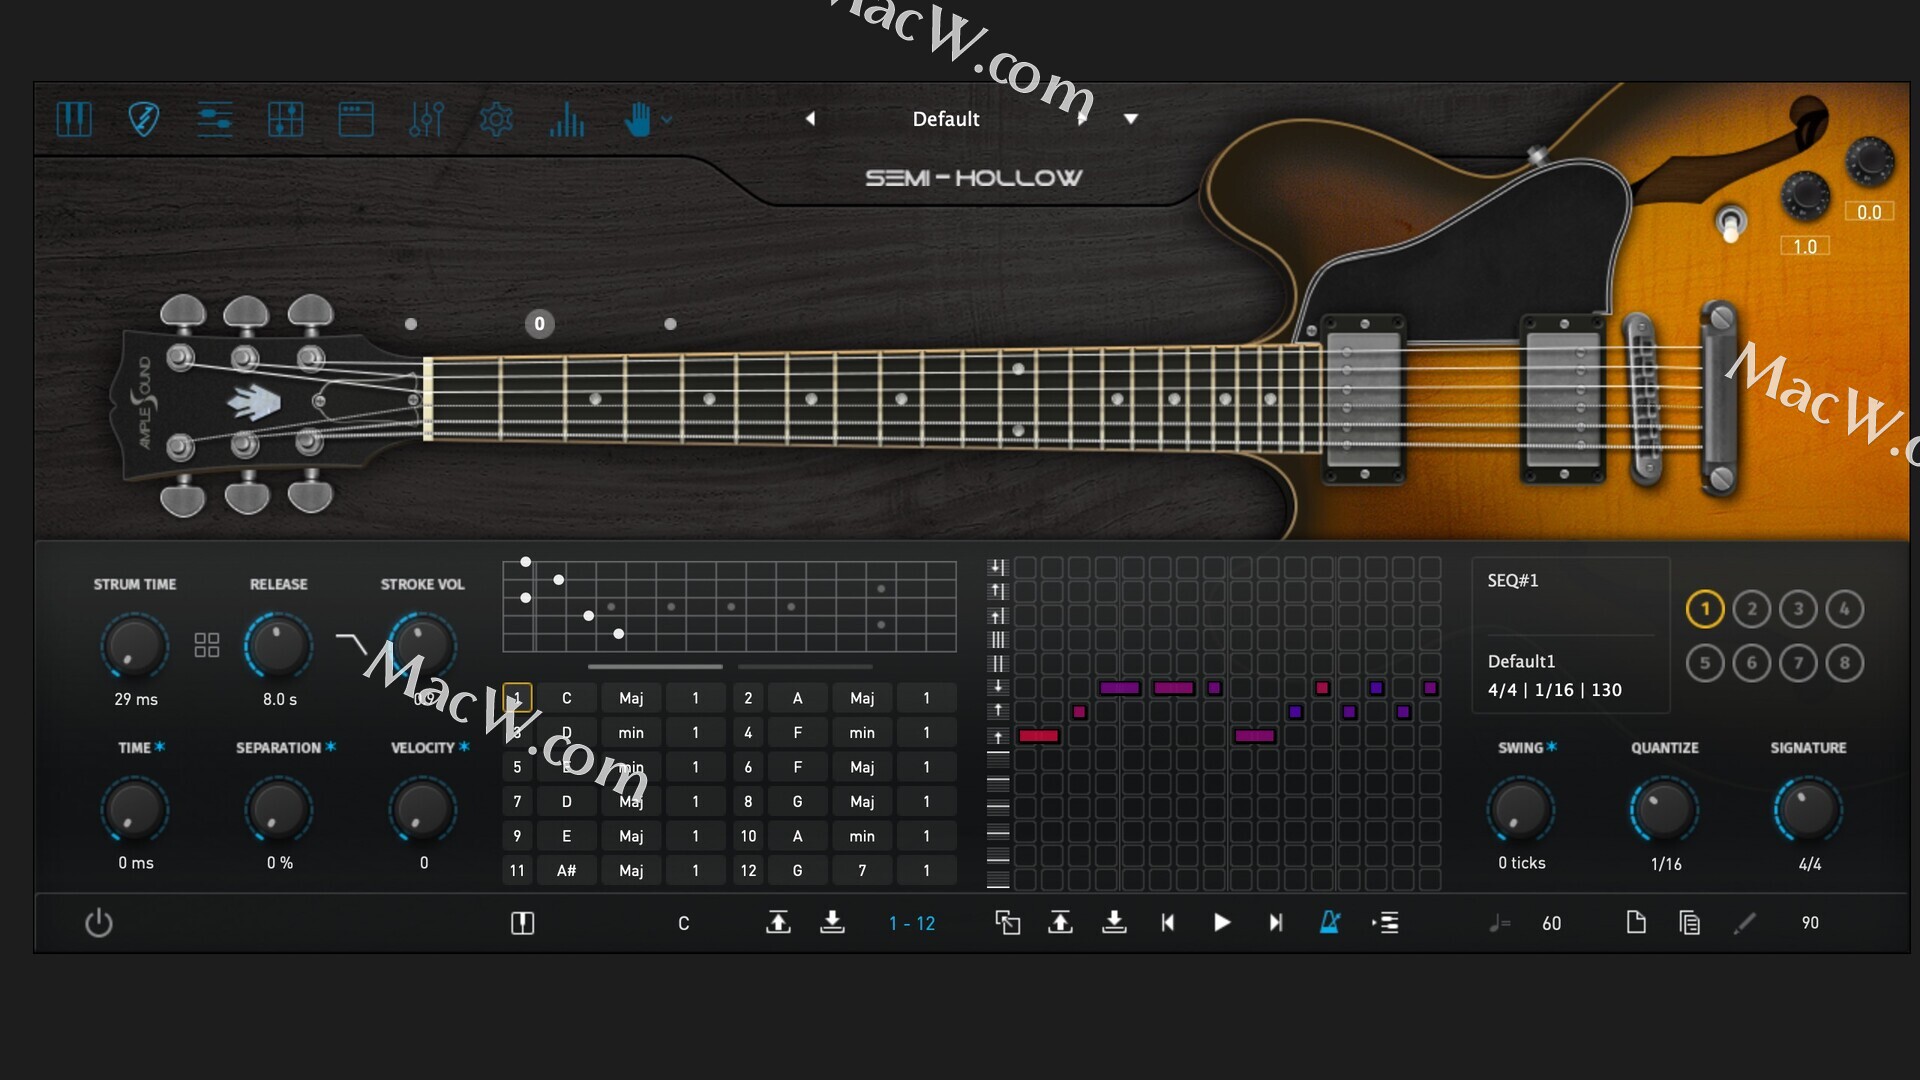Screen dimensions: 1920x1080
Task: Open the amp window panel icon
Action: click(x=356, y=119)
